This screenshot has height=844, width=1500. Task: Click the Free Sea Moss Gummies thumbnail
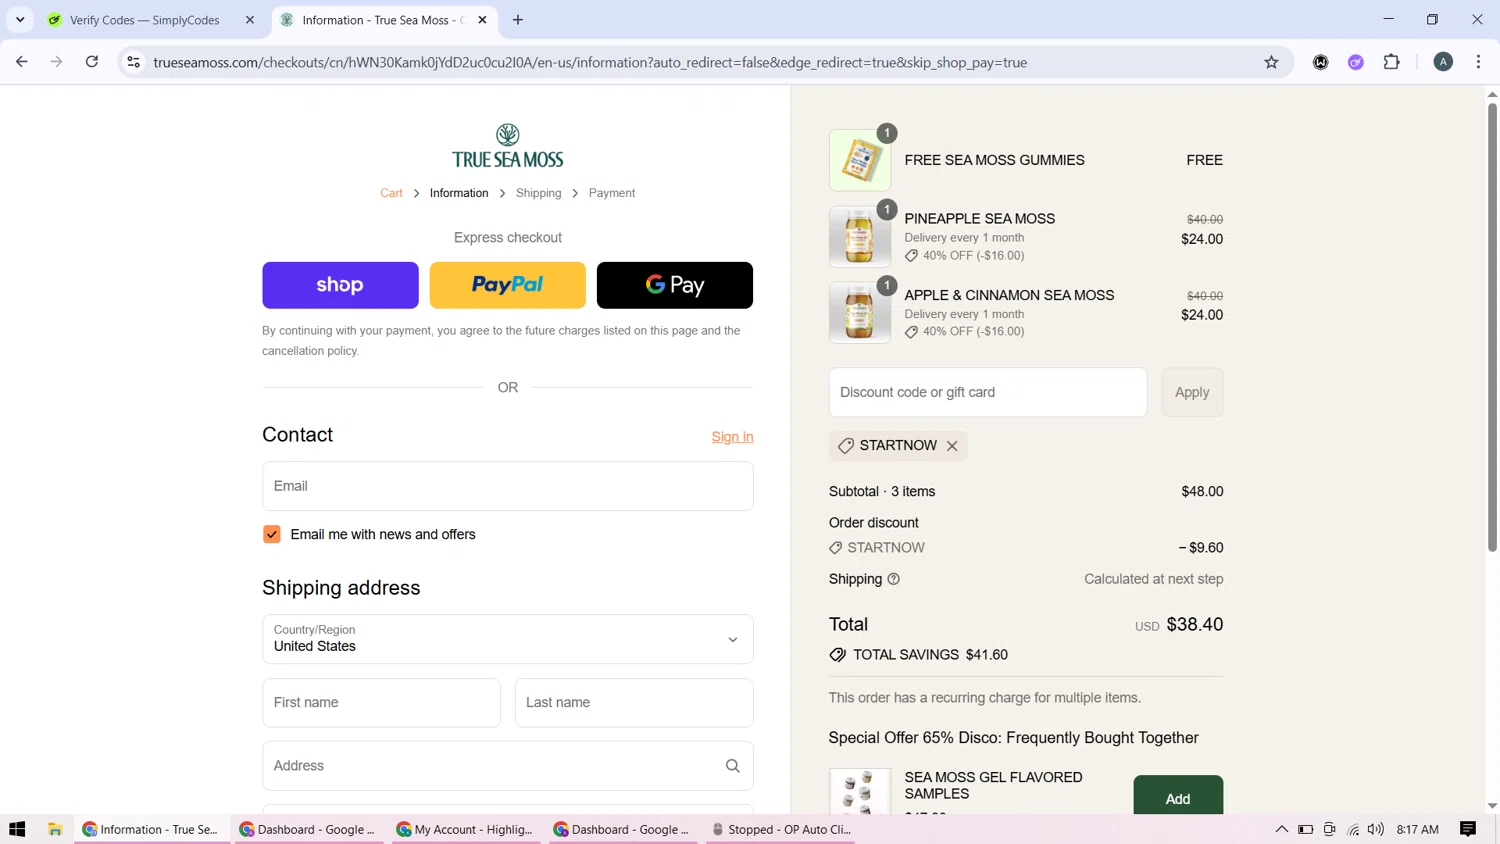[x=860, y=160]
